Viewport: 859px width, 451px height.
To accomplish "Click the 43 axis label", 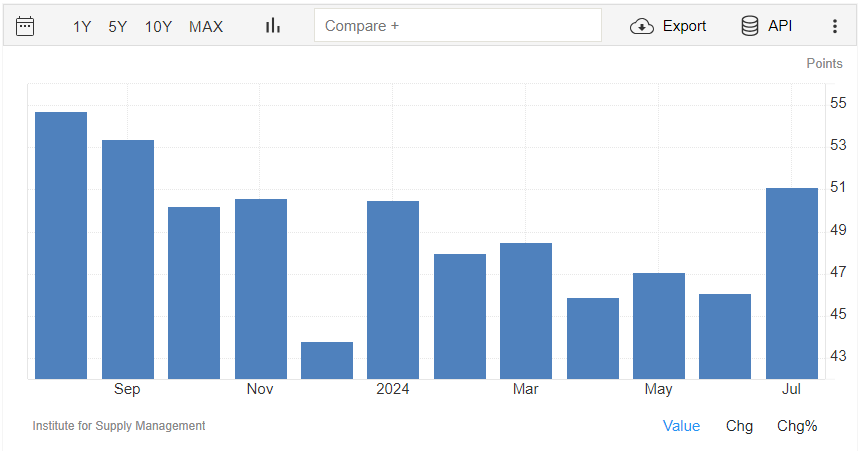I will [838, 356].
